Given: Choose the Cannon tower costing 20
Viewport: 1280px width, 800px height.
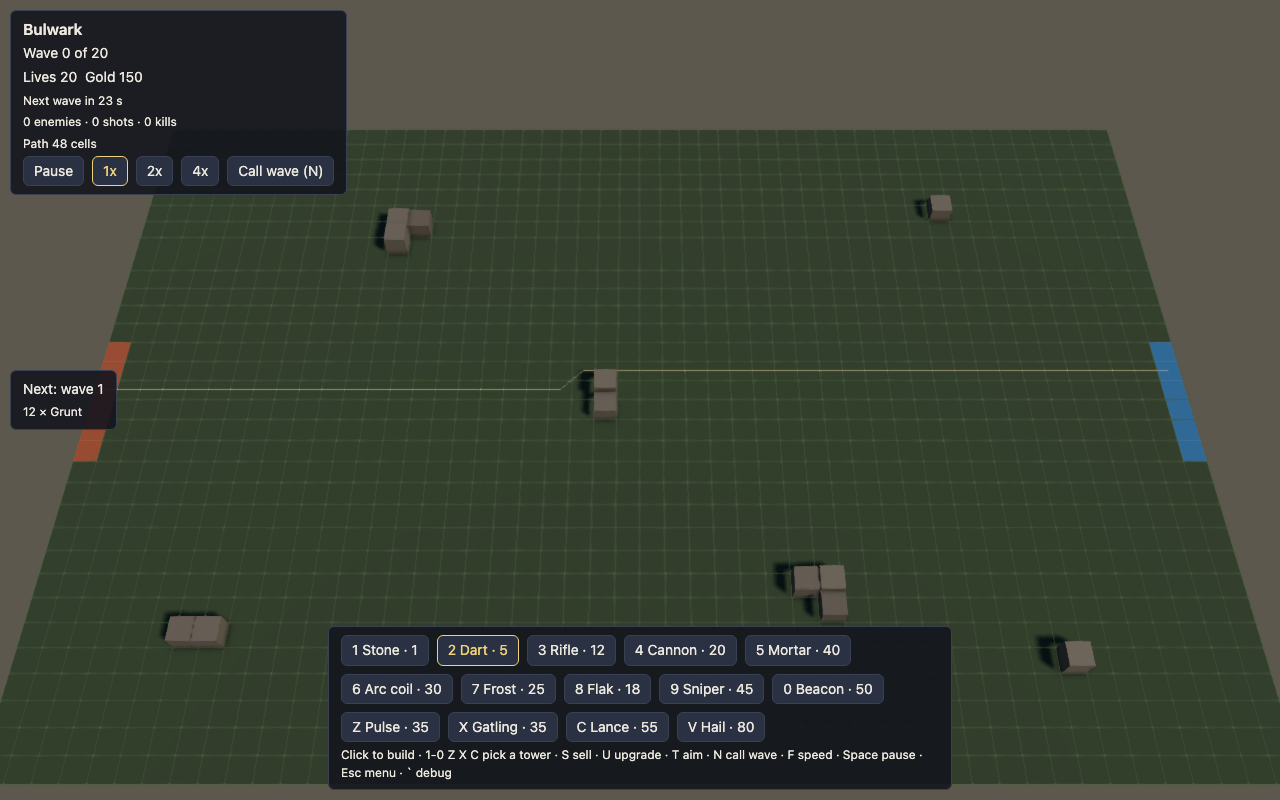Looking at the screenshot, I should pos(680,650).
